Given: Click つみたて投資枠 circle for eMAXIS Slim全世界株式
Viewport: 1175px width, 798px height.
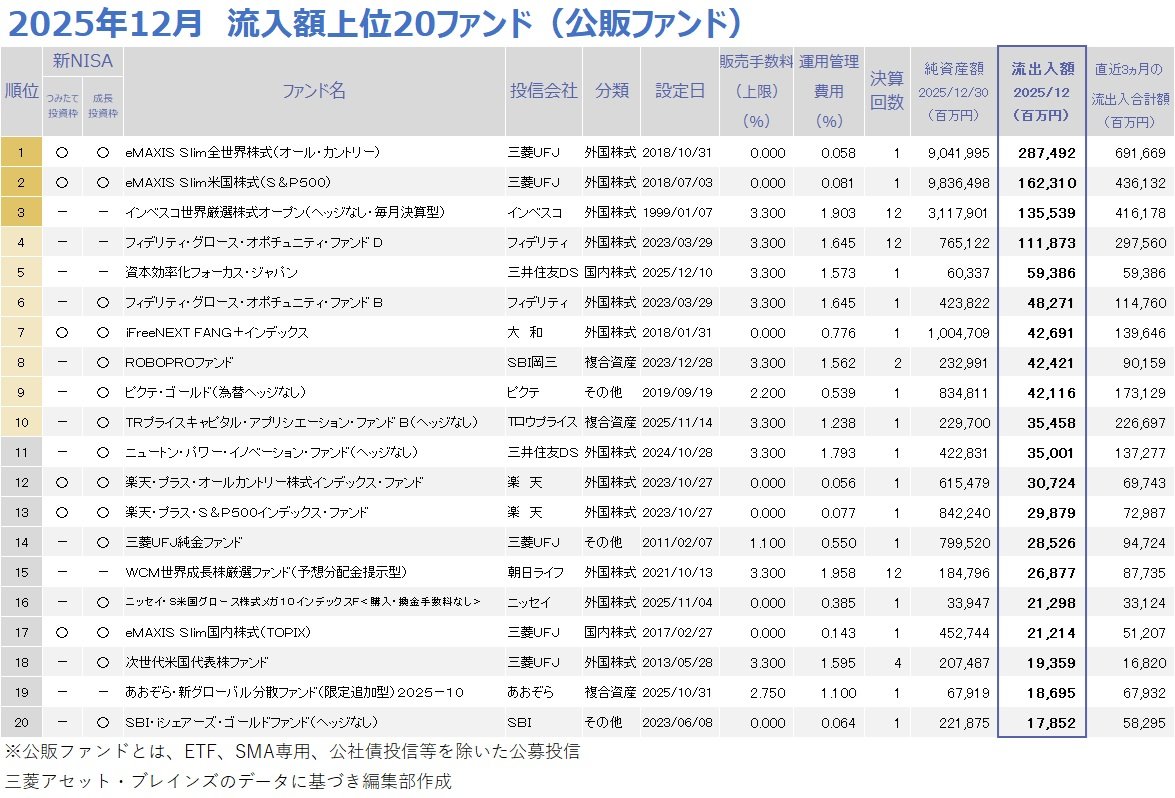Looking at the screenshot, I should pyautogui.click(x=62, y=153).
